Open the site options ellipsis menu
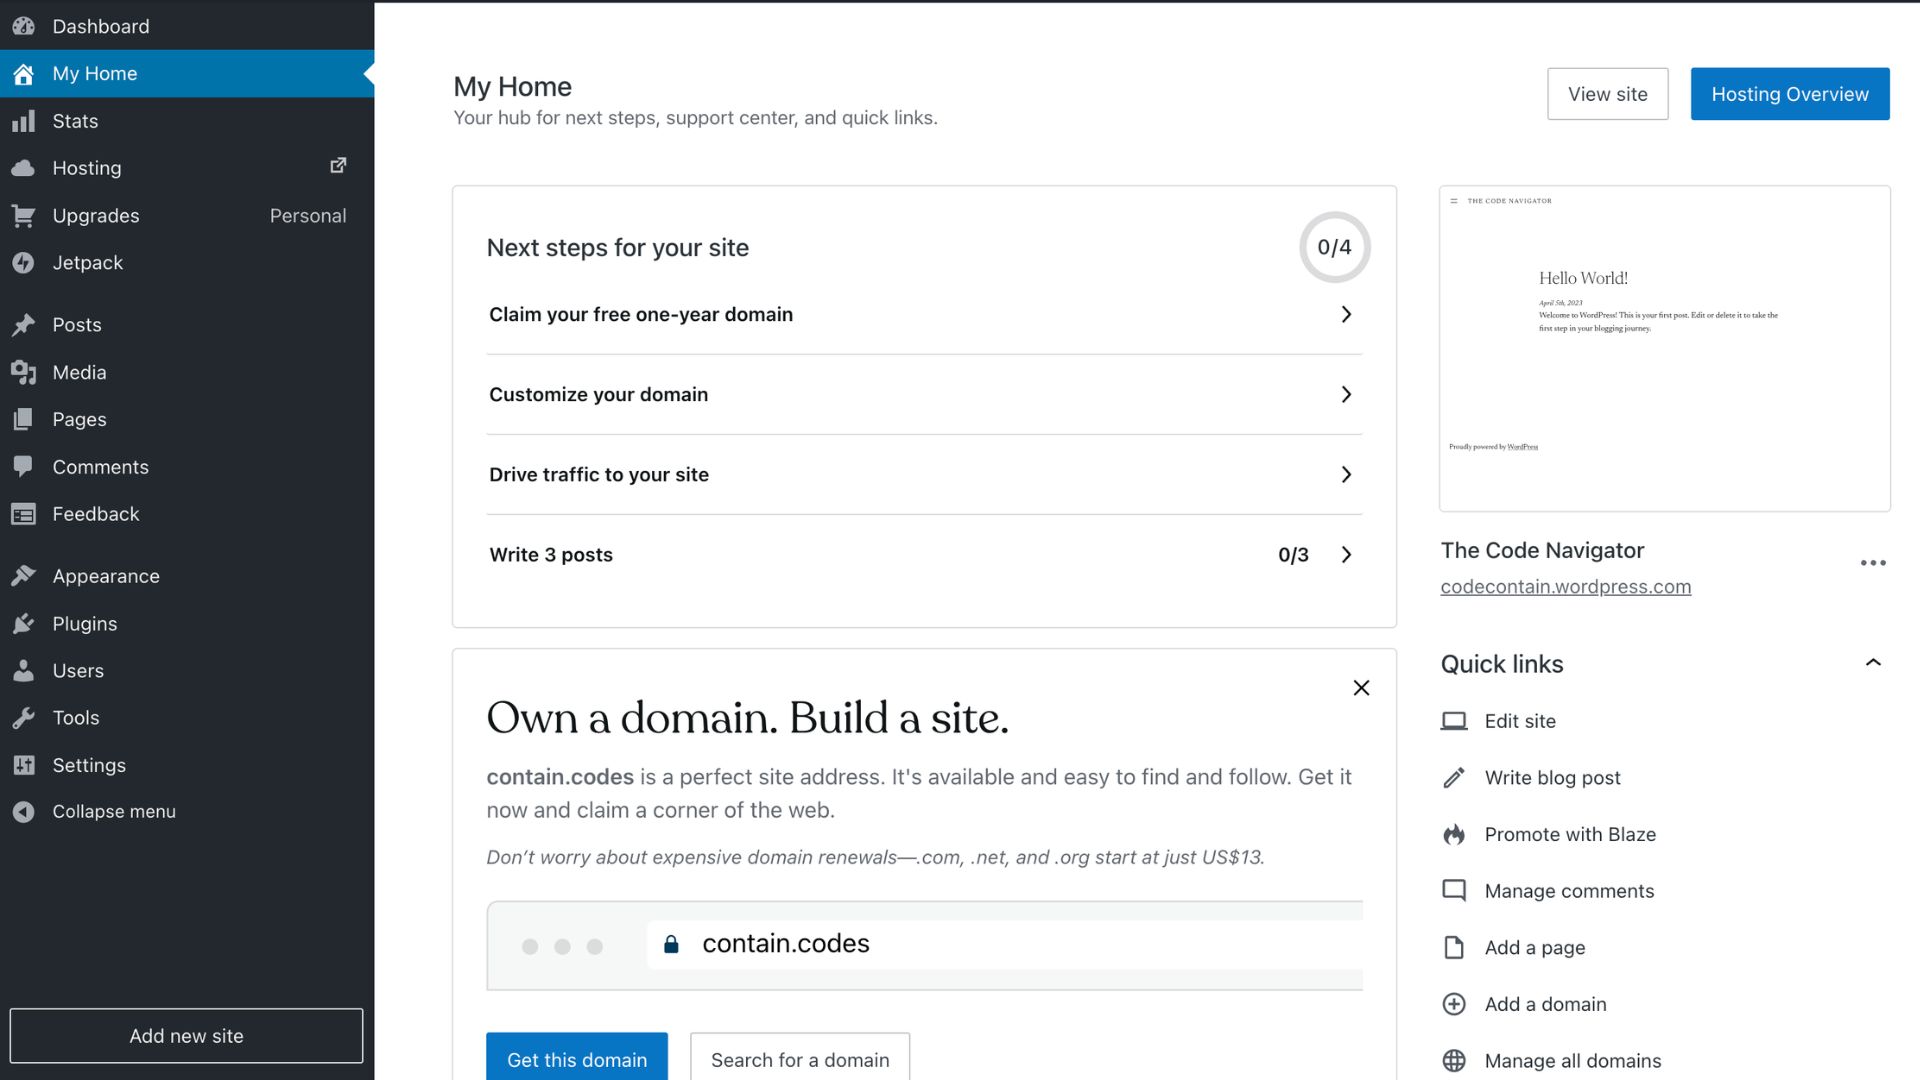 (x=1873, y=563)
